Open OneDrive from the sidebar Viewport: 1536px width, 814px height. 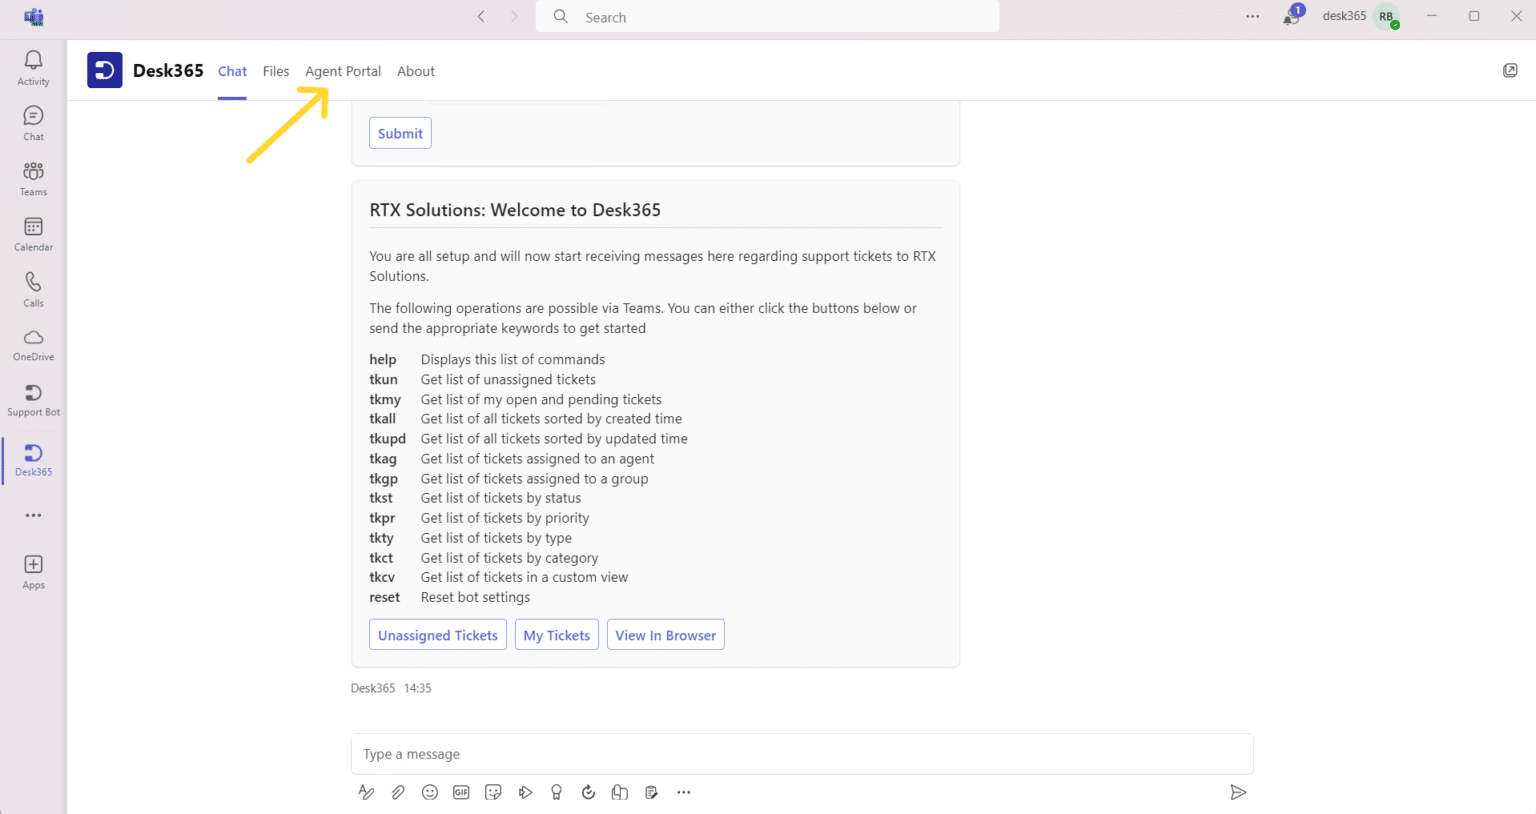33,343
